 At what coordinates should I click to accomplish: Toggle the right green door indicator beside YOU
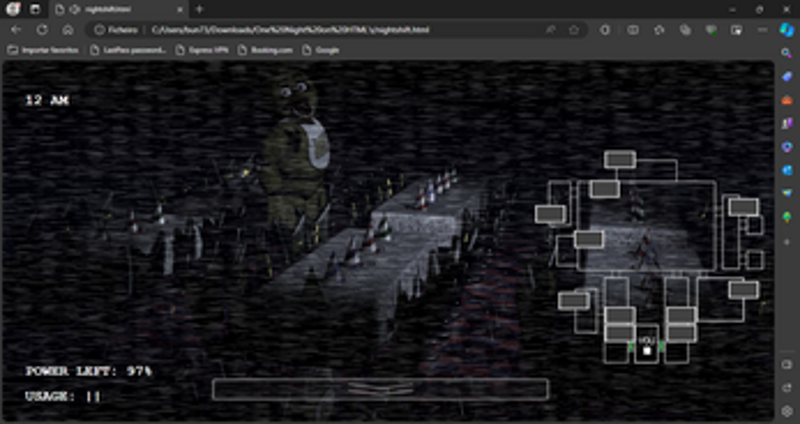(662, 347)
